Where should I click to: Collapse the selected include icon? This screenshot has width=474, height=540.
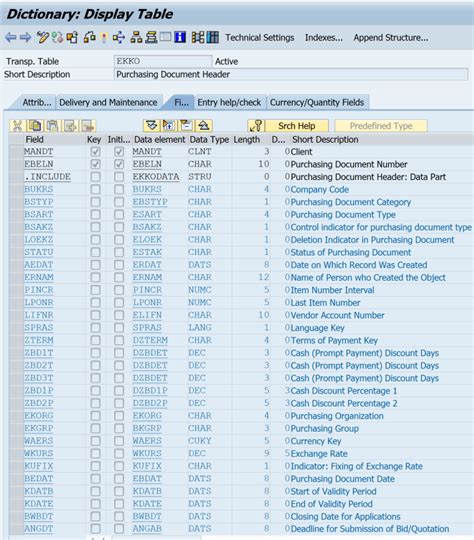point(186,126)
